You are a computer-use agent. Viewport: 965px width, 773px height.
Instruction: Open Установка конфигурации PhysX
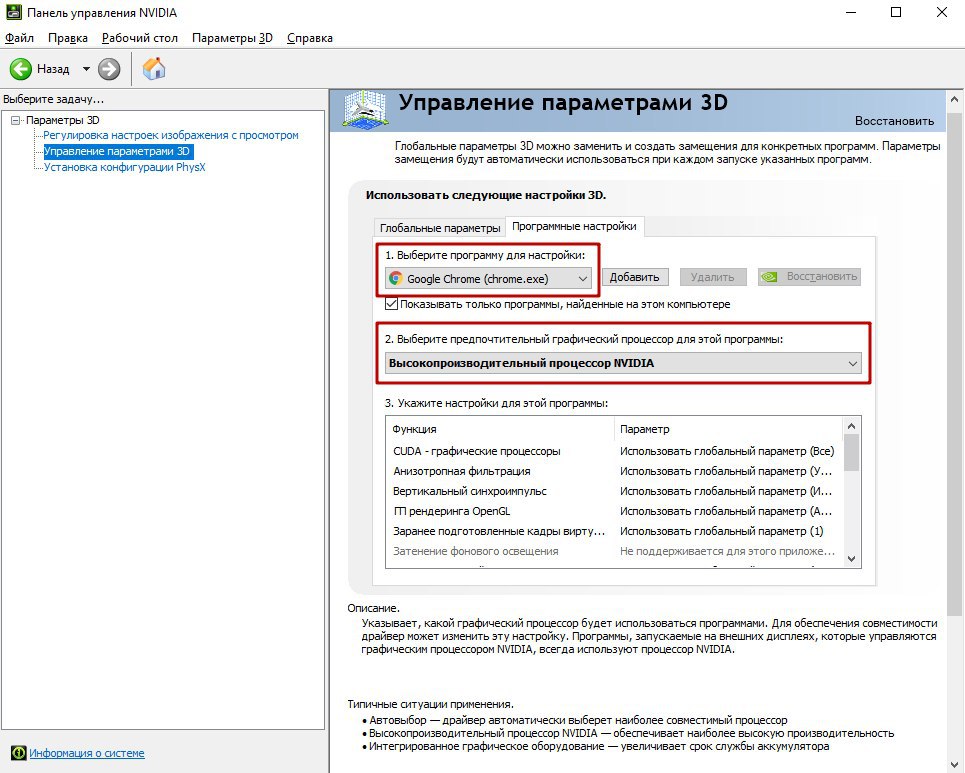124,167
